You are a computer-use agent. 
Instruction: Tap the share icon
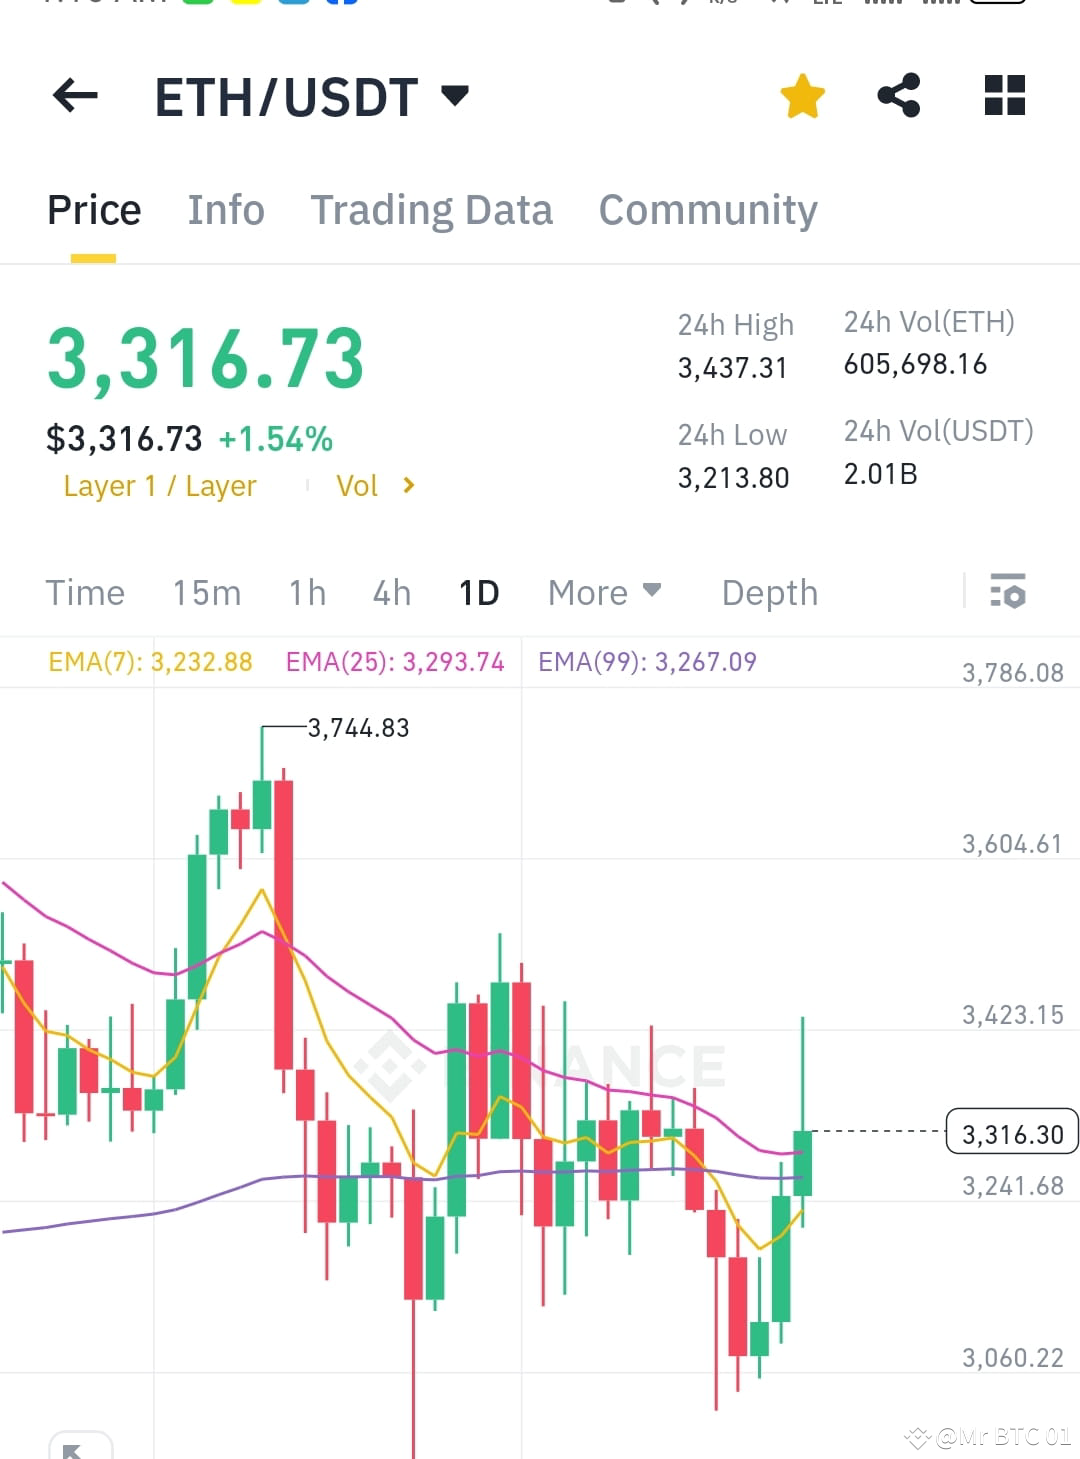pos(898,95)
